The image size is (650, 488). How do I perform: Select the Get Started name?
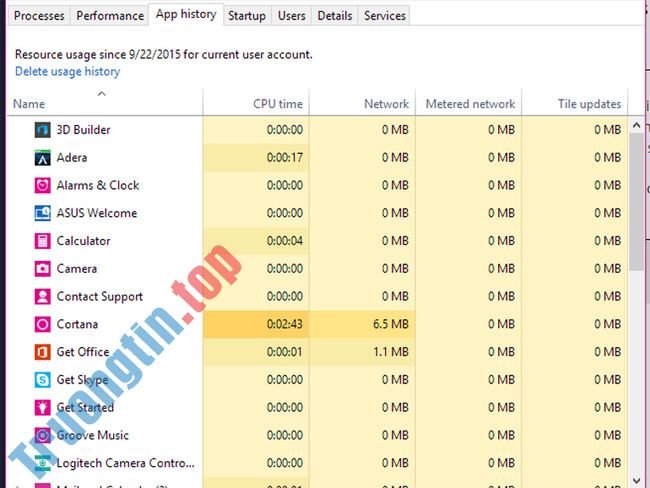click(x=85, y=408)
